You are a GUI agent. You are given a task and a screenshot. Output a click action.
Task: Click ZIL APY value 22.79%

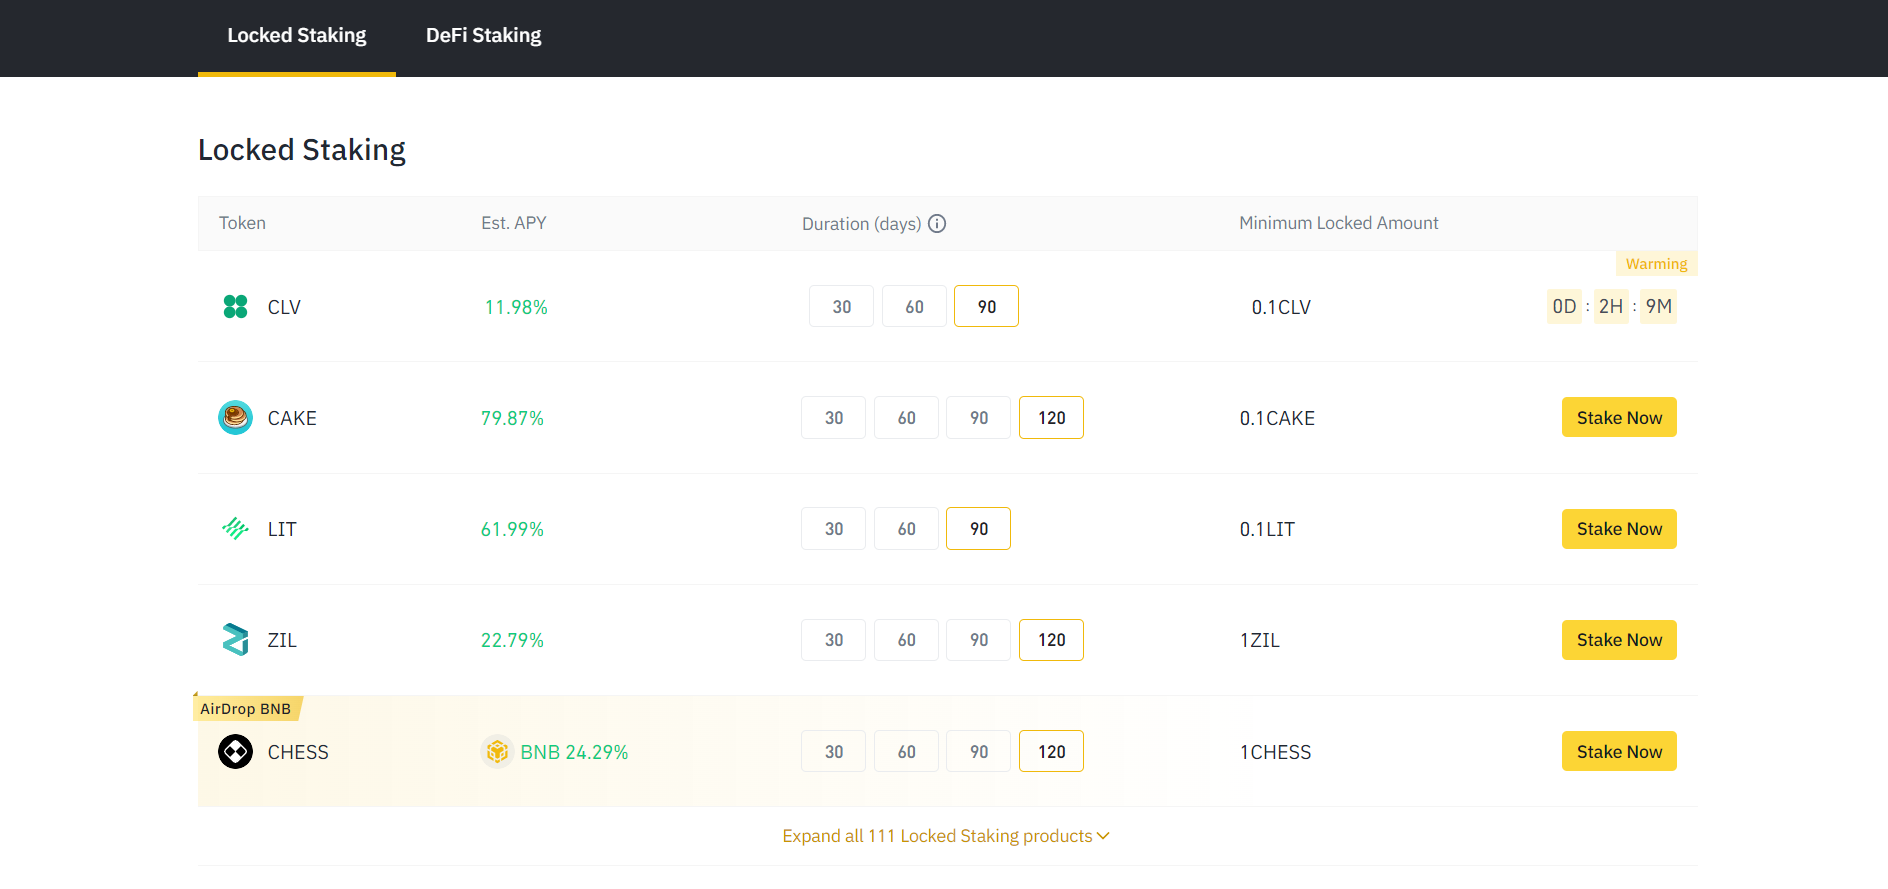point(512,640)
